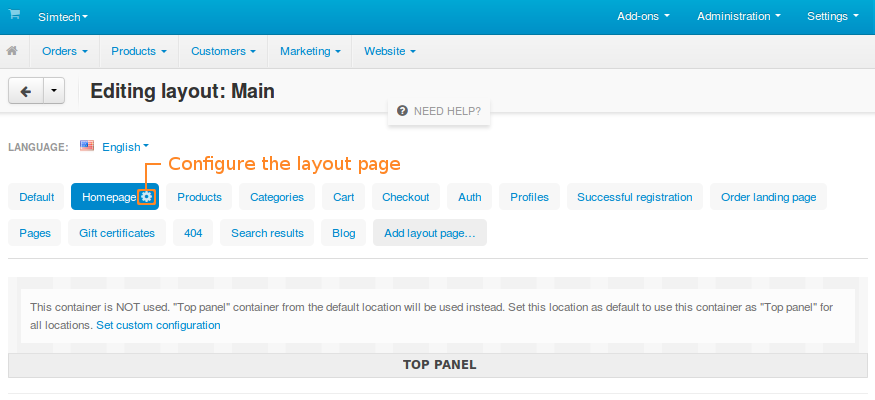Open the Checkout layout page
Screen dimensions: 875x400
[x=406, y=197]
